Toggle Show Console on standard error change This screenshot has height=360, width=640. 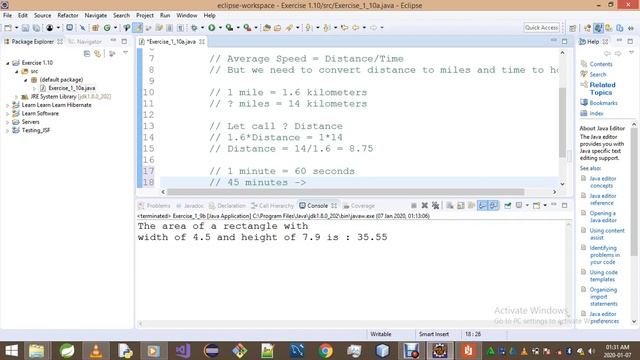click(x=493, y=205)
